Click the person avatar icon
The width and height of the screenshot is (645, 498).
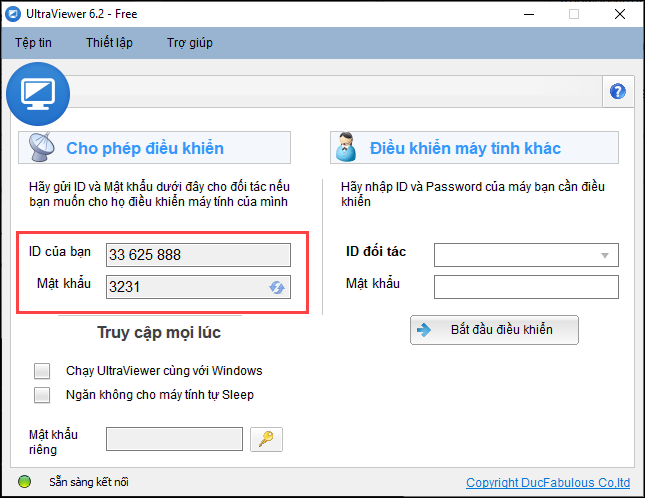tap(346, 147)
